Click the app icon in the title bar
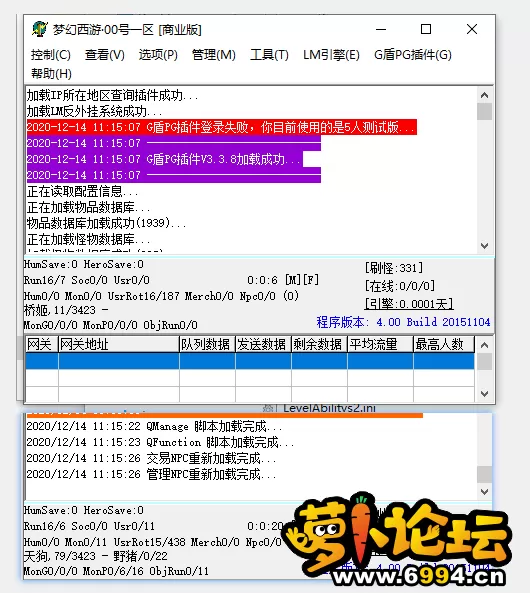Image resolution: width=530 pixels, height=593 pixels. click(39, 29)
